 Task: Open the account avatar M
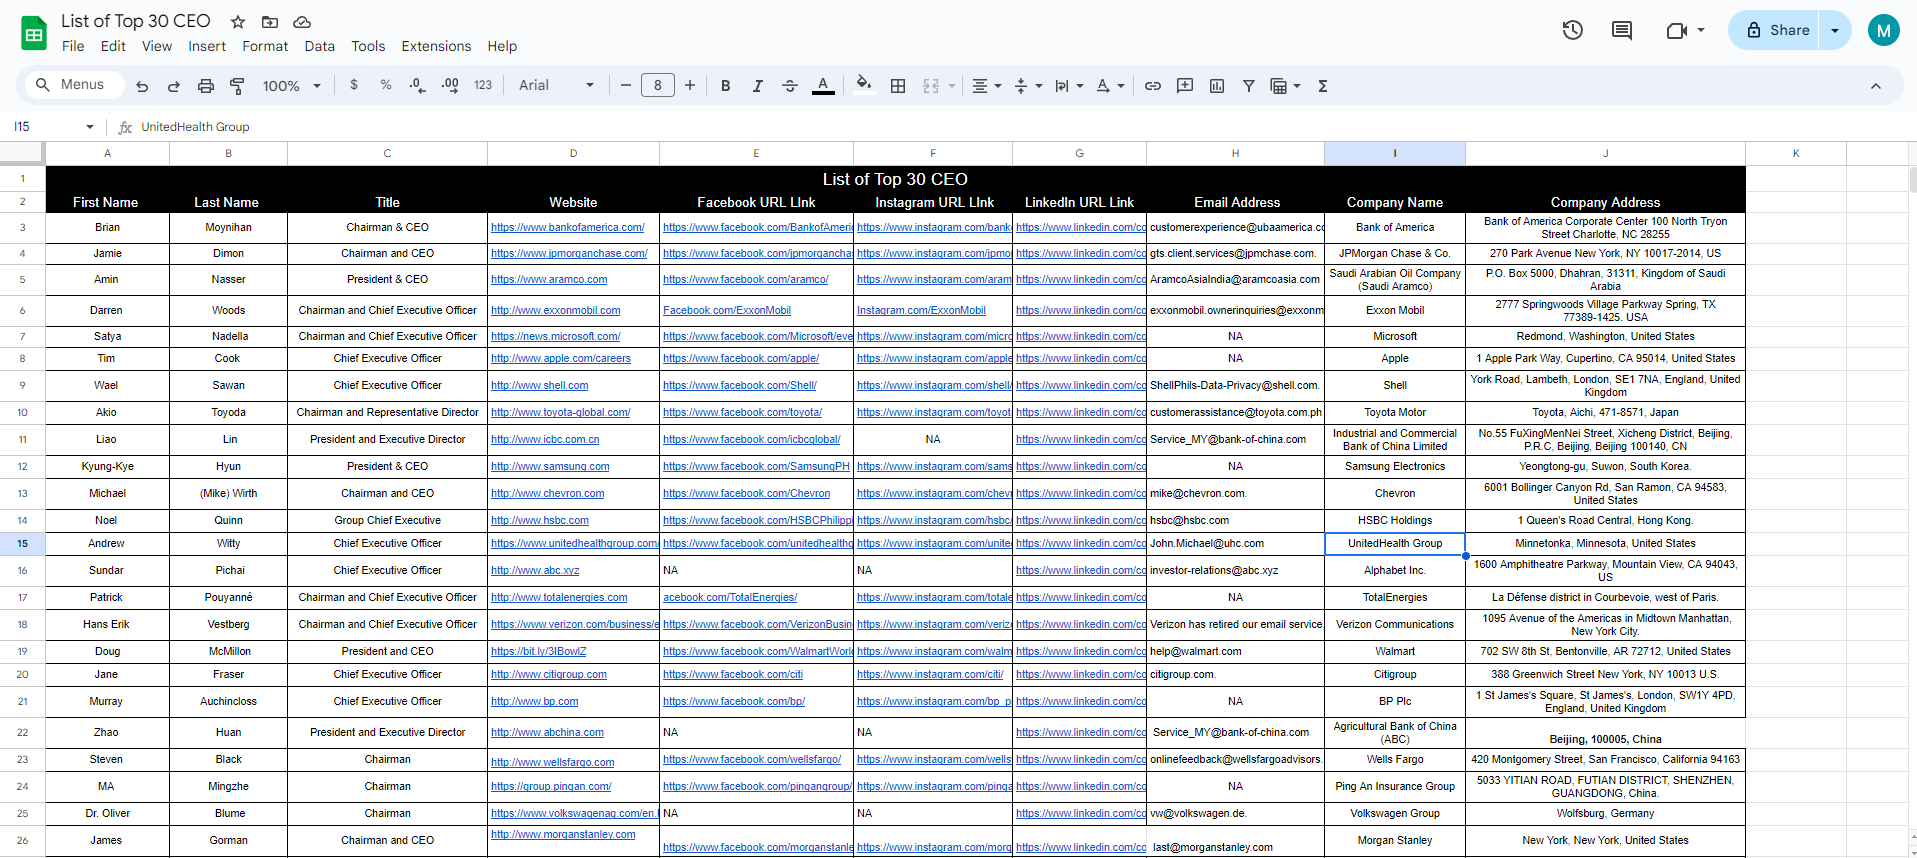click(x=1883, y=30)
